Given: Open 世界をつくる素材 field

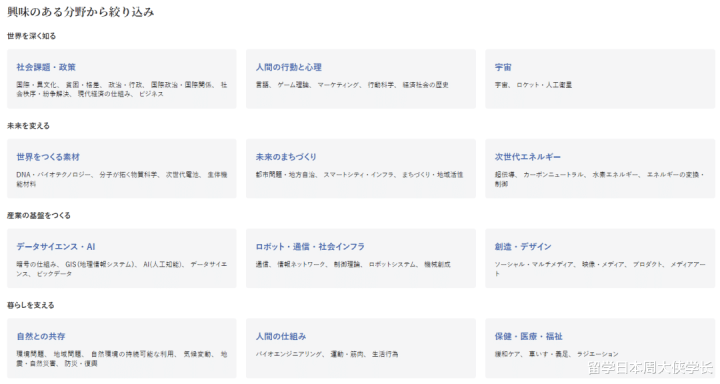Looking at the screenshot, I should [x=122, y=169].
